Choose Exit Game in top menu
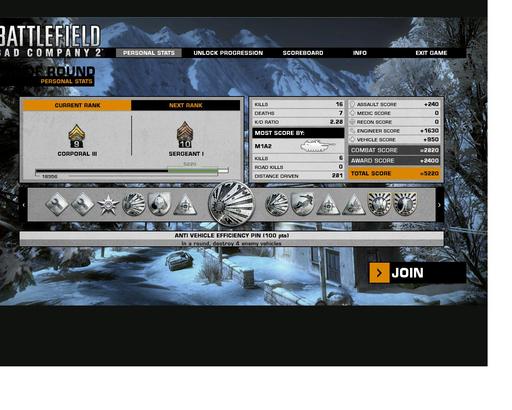The image size is (512, 410). (x=431, y=53)
